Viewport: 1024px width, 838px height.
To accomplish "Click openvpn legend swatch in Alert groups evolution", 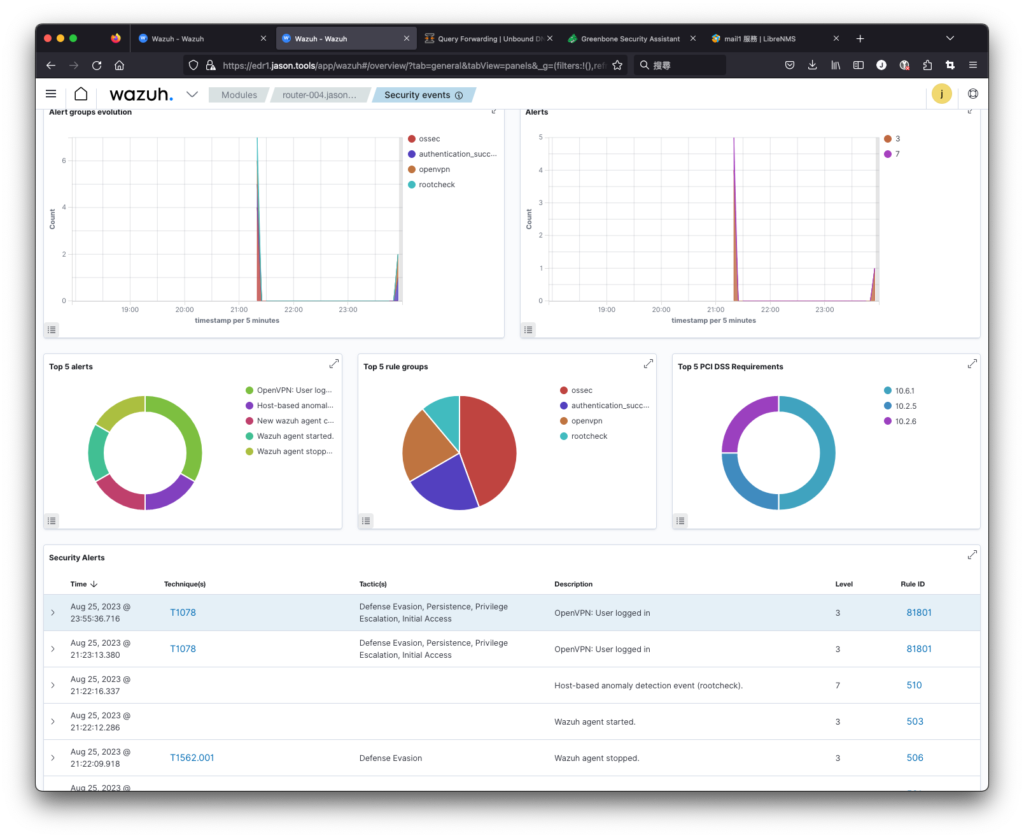I will (x=411, y=169).
